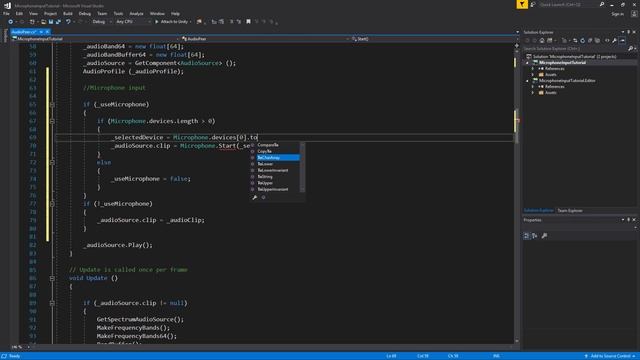Open the Analyze menu
The image size is (640, 360).
[136, 13]
